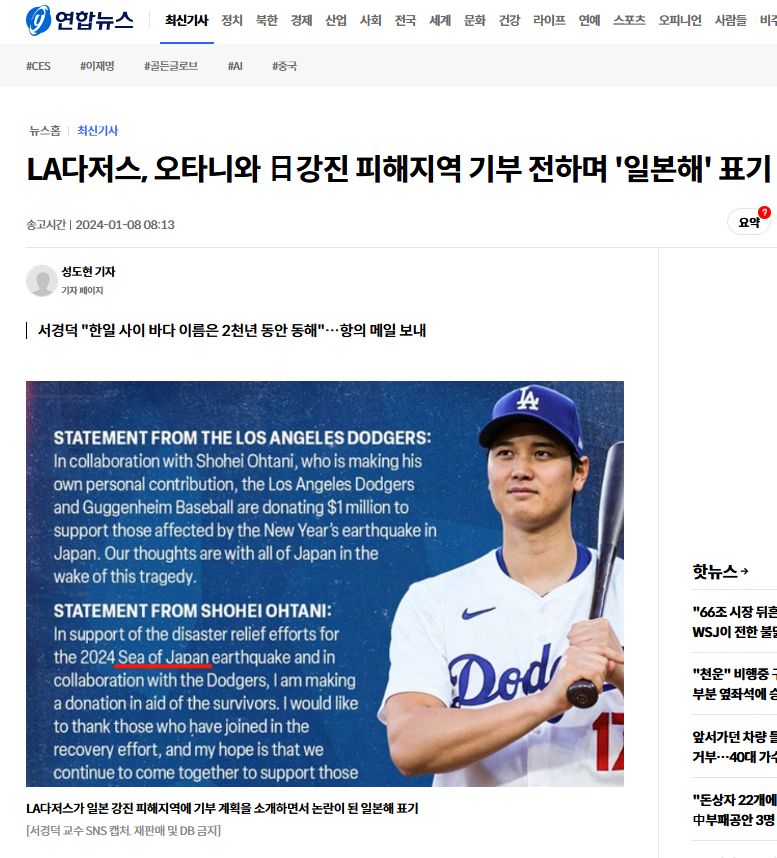
Task: Click the Yonhap News logo
Action: (x=79, y=20)
